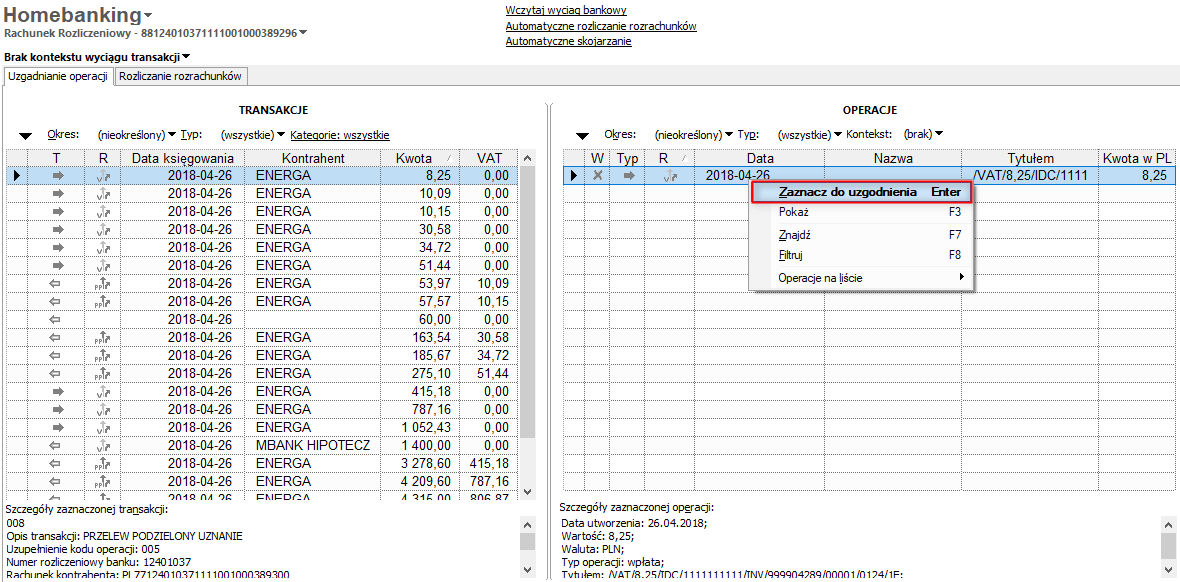Expand the Operacje filter triangle
Image resolution: width=1180 pixels, height=582 pixels.
point(582,136)
